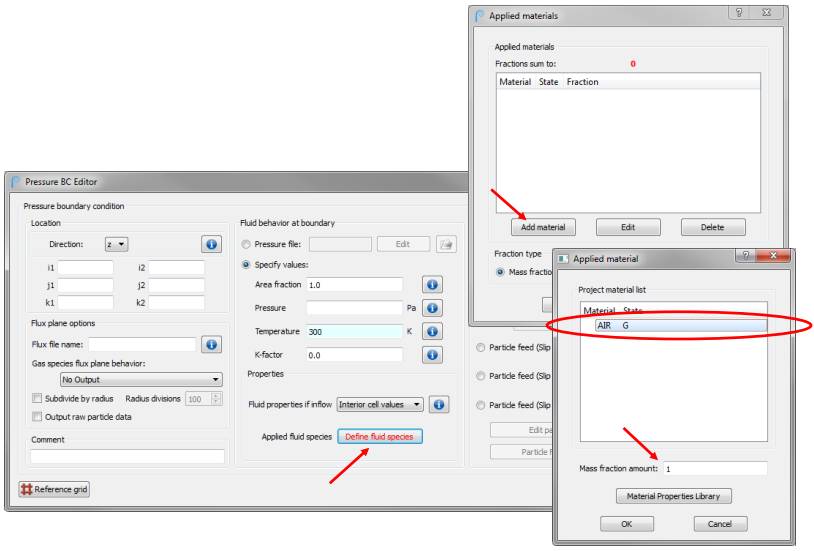Open info icon beside Direction dropdown

click(x=211, y=244)
